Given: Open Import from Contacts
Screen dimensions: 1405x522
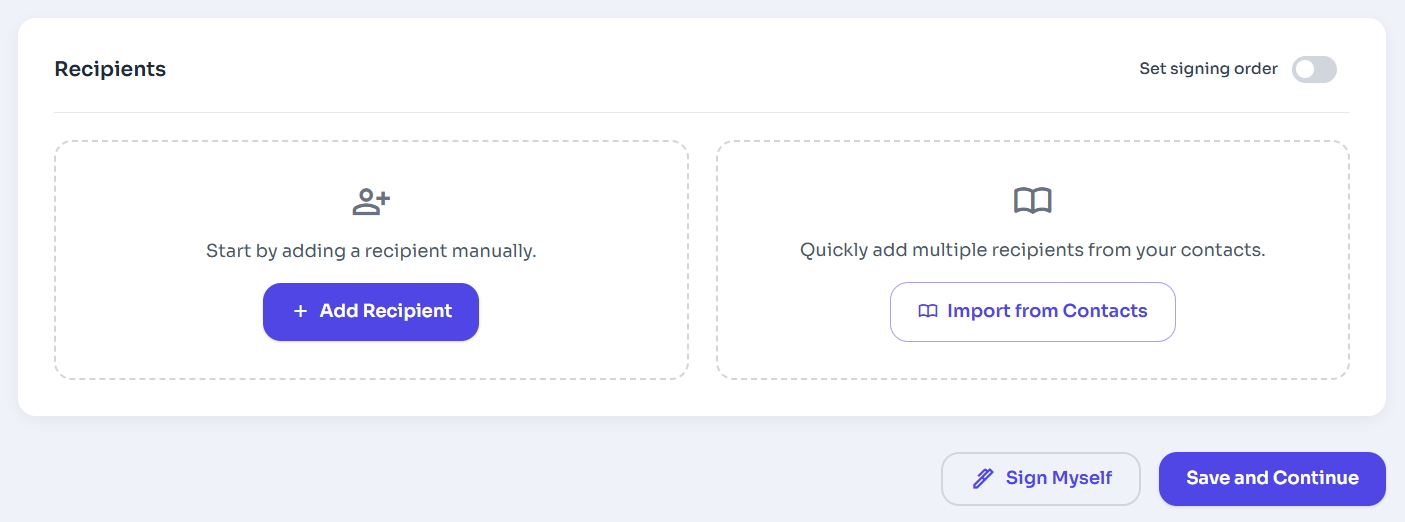Looking at the screenshot, I should [1032, 312].
